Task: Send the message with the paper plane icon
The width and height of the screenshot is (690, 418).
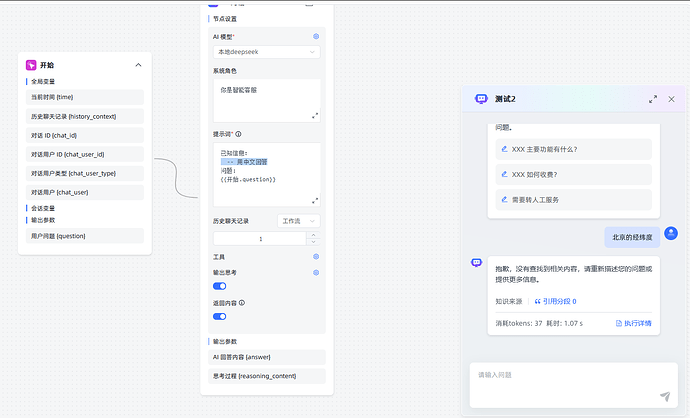Action: [x=665, y=396]
